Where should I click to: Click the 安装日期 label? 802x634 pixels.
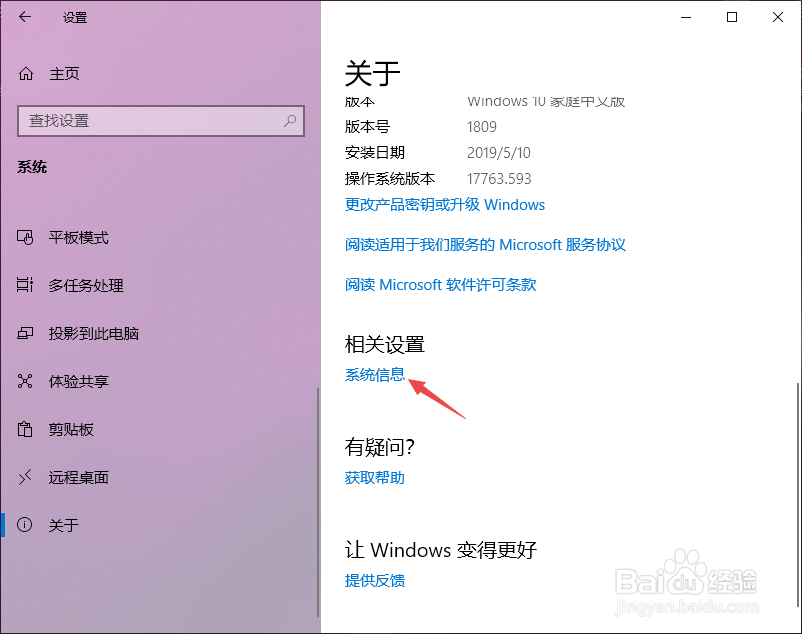[374, 152]
